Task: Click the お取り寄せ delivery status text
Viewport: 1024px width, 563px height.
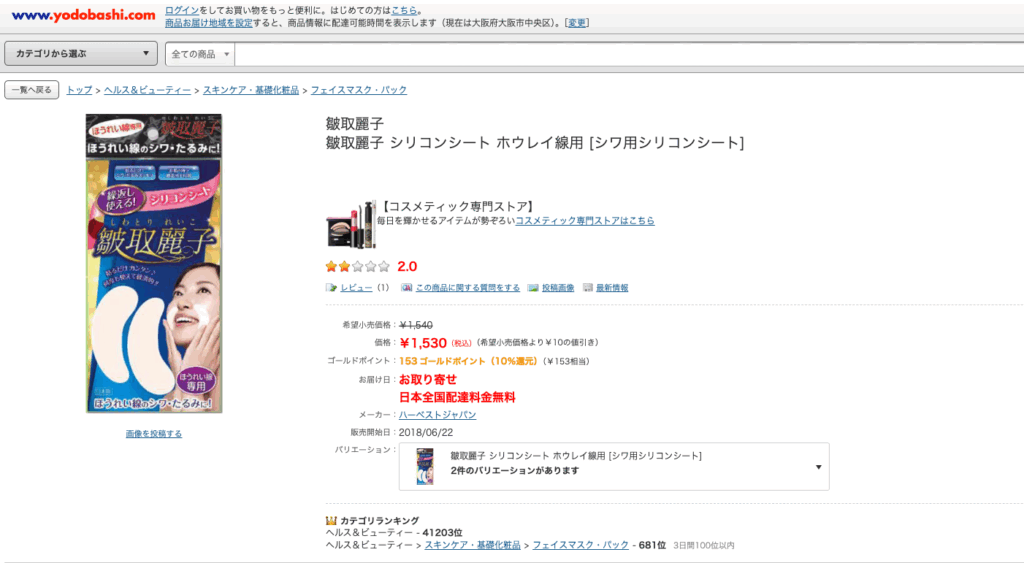Action: pos(428,379)
